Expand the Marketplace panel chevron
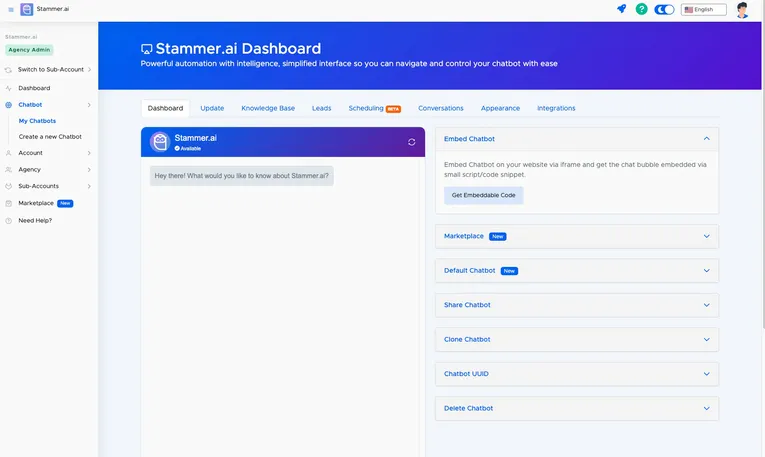This screenshot has width=765, height=457. click(706, 237)
